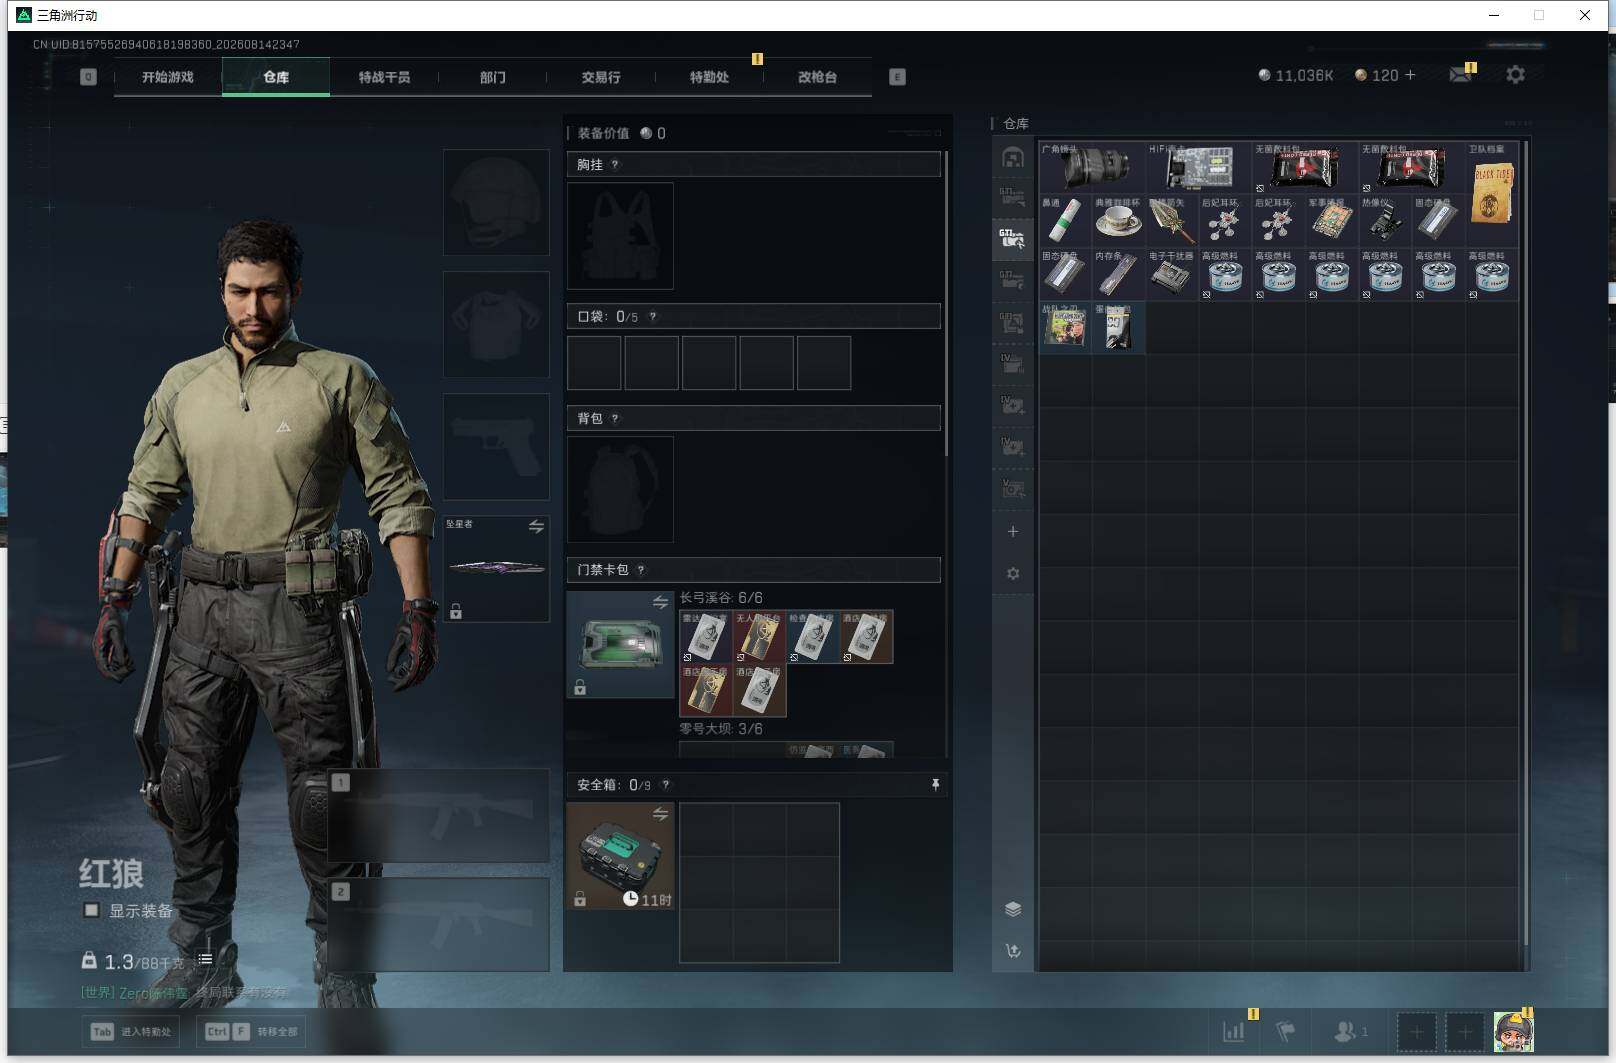Select the arrowhead item beside the teacup
The image size is (1616, 1063).
[1172, 221]
